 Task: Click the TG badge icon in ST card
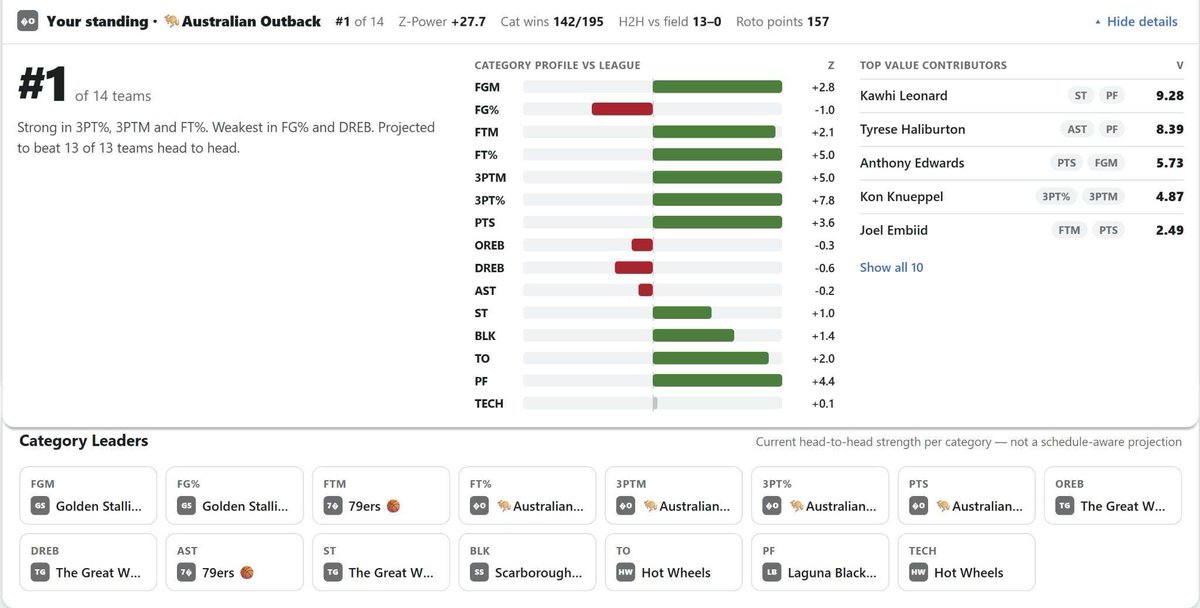tap(333, 573)
